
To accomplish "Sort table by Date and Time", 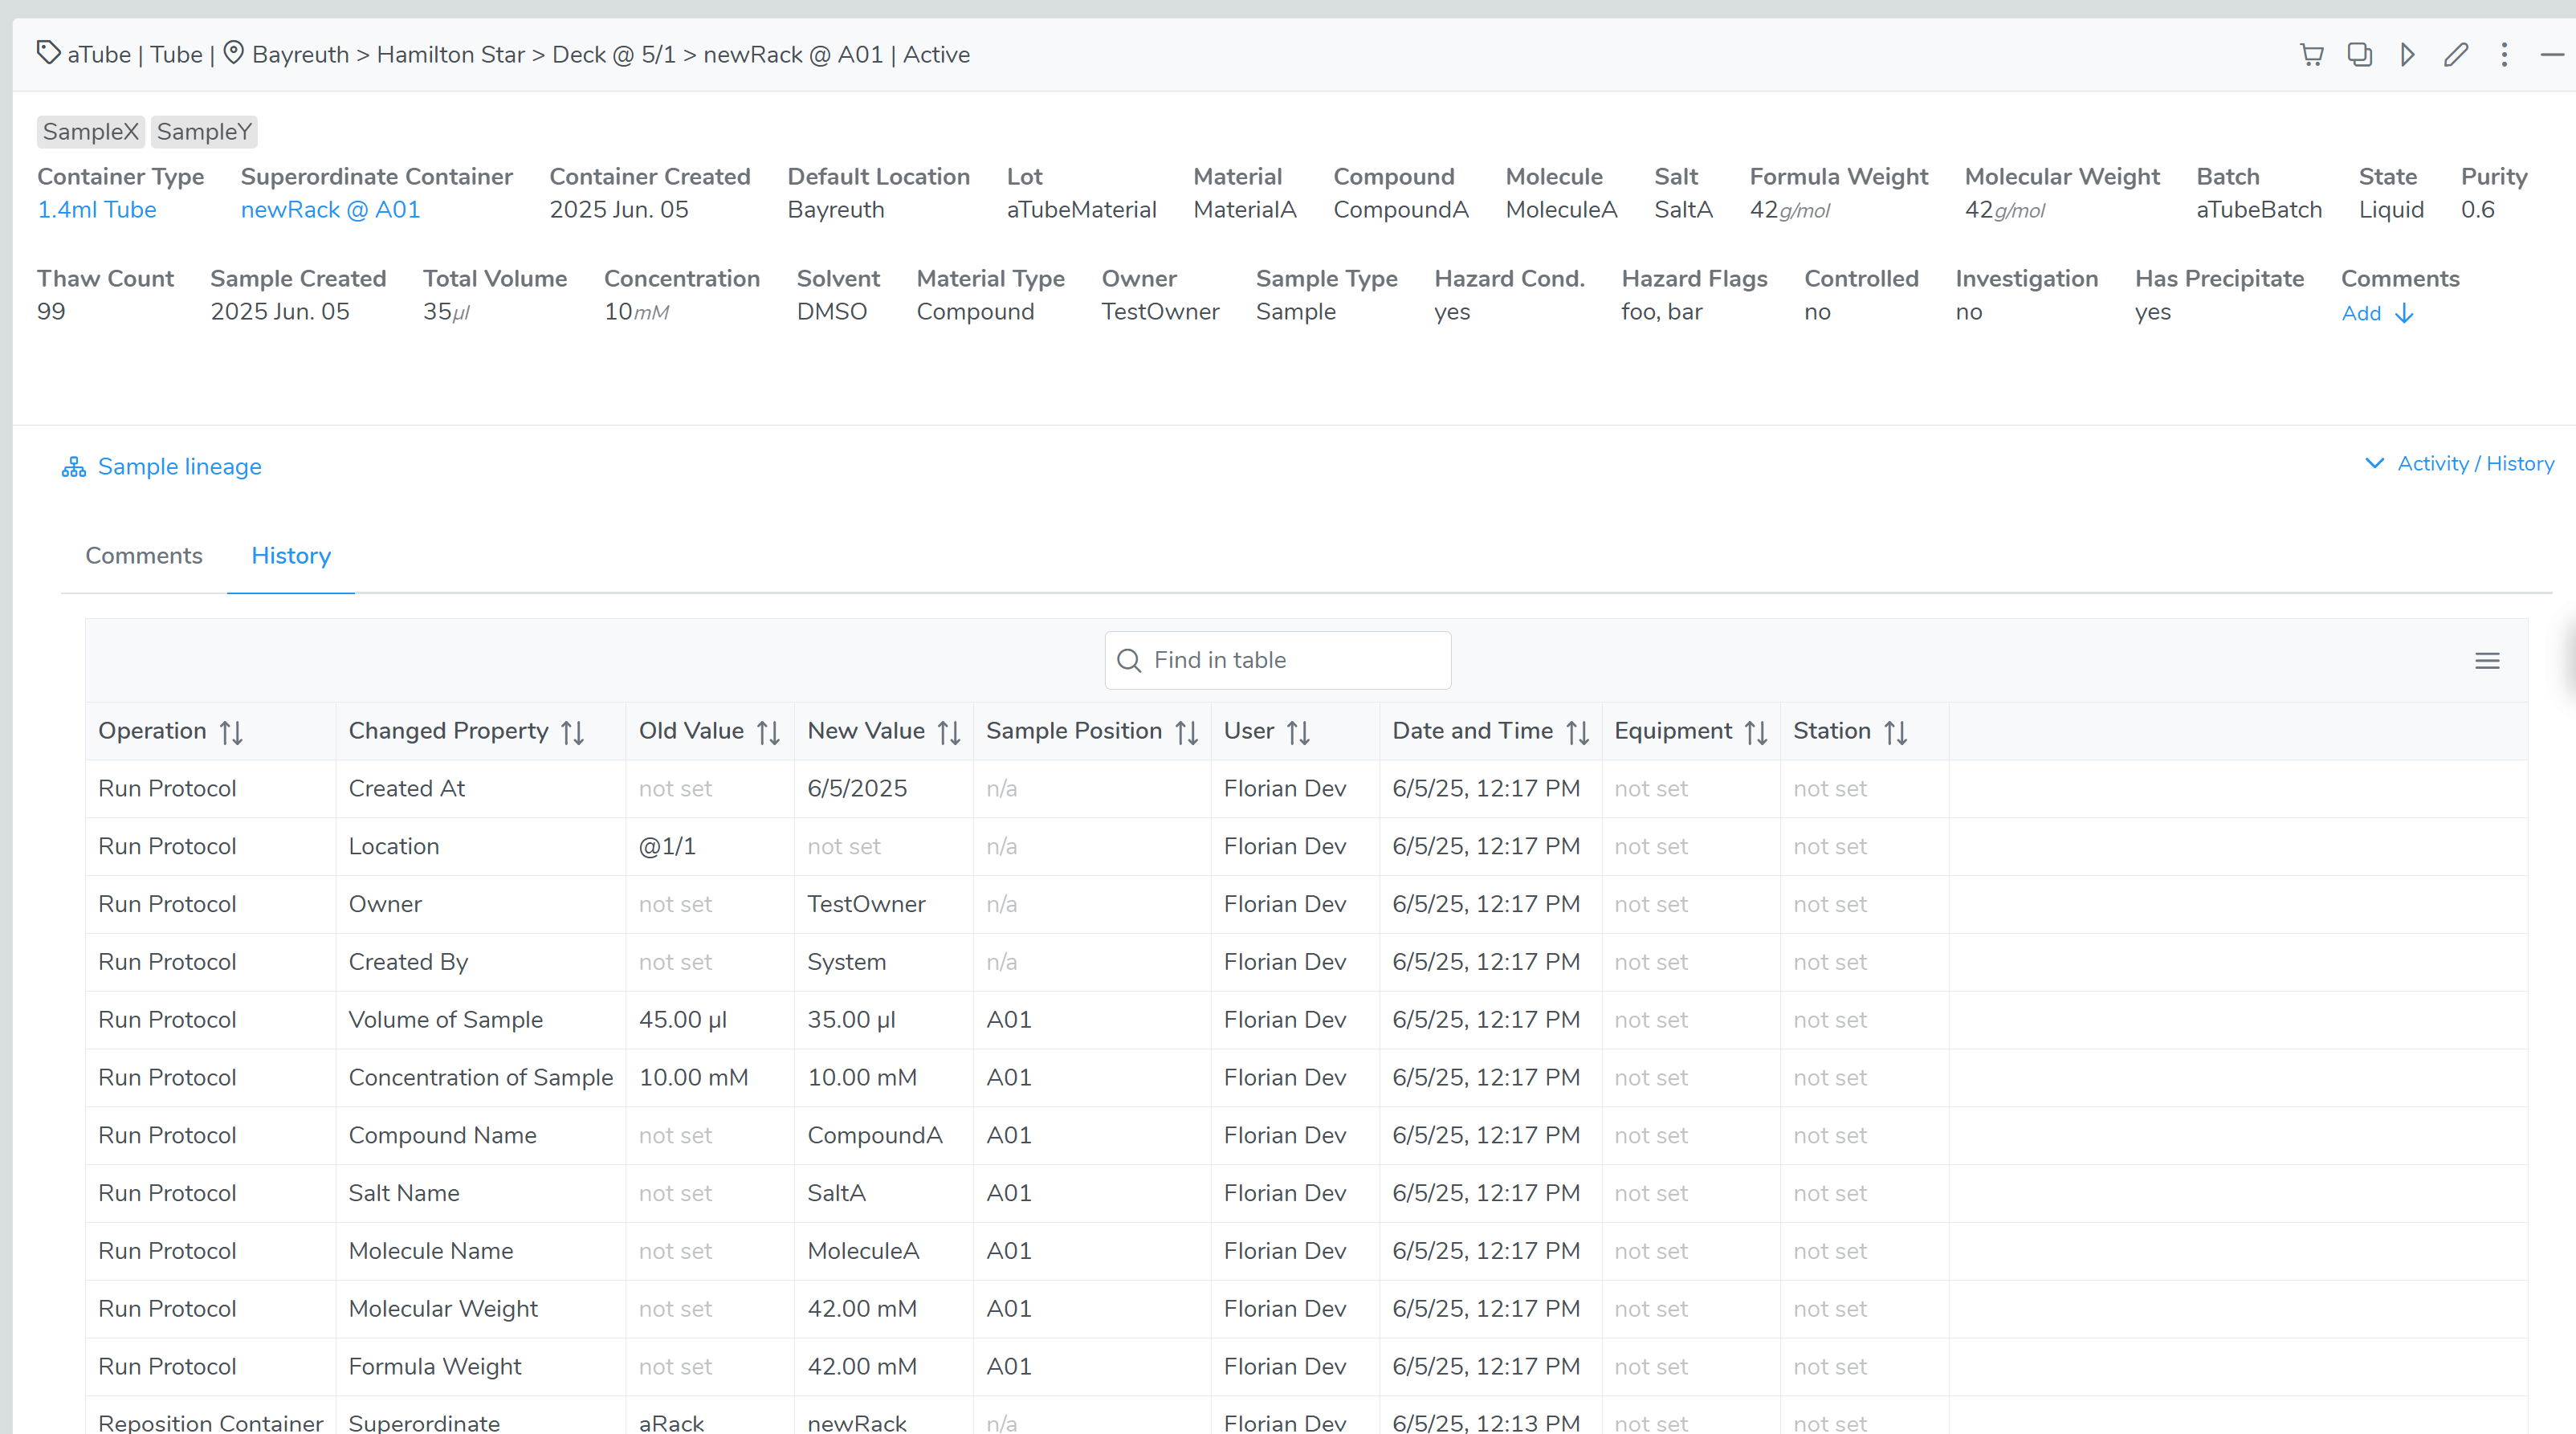I will pos(1577,732).
